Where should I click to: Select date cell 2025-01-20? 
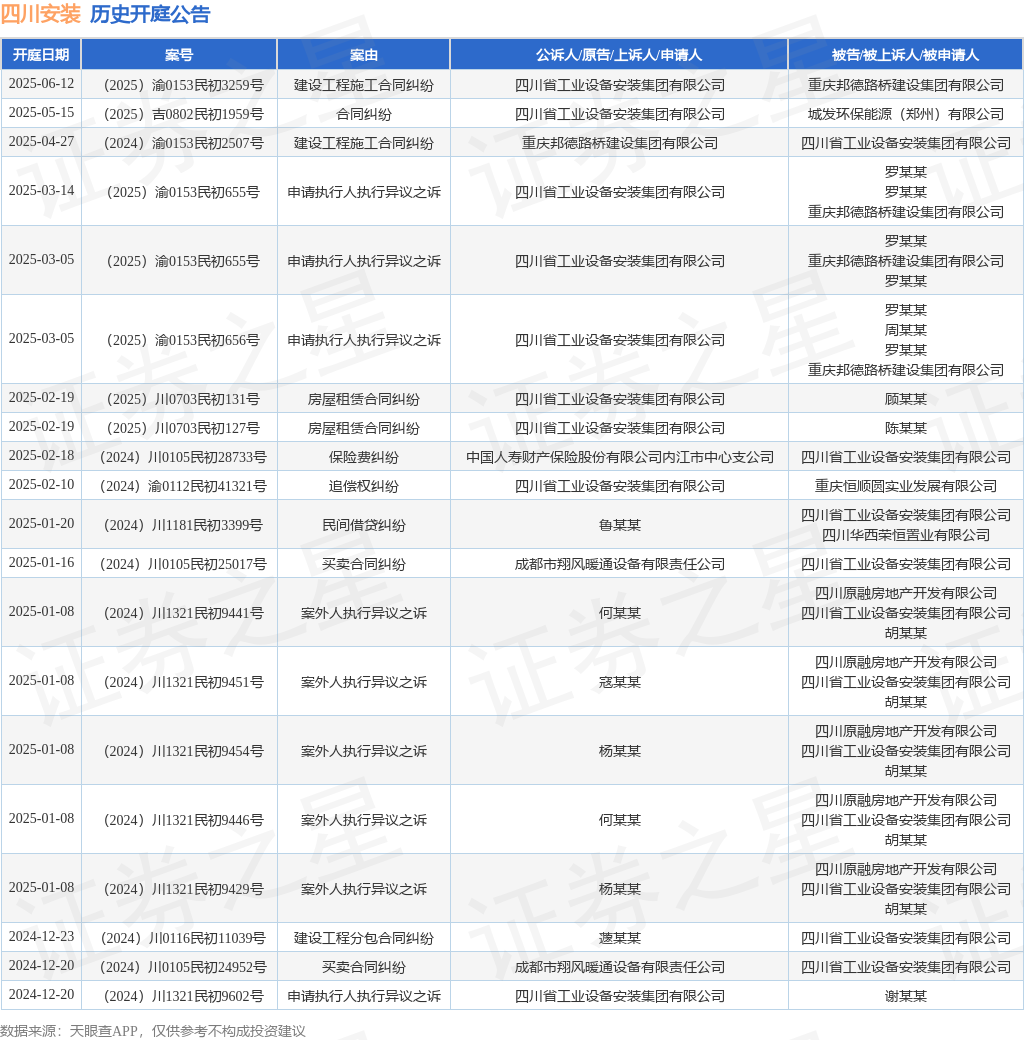tap(41, 524)
